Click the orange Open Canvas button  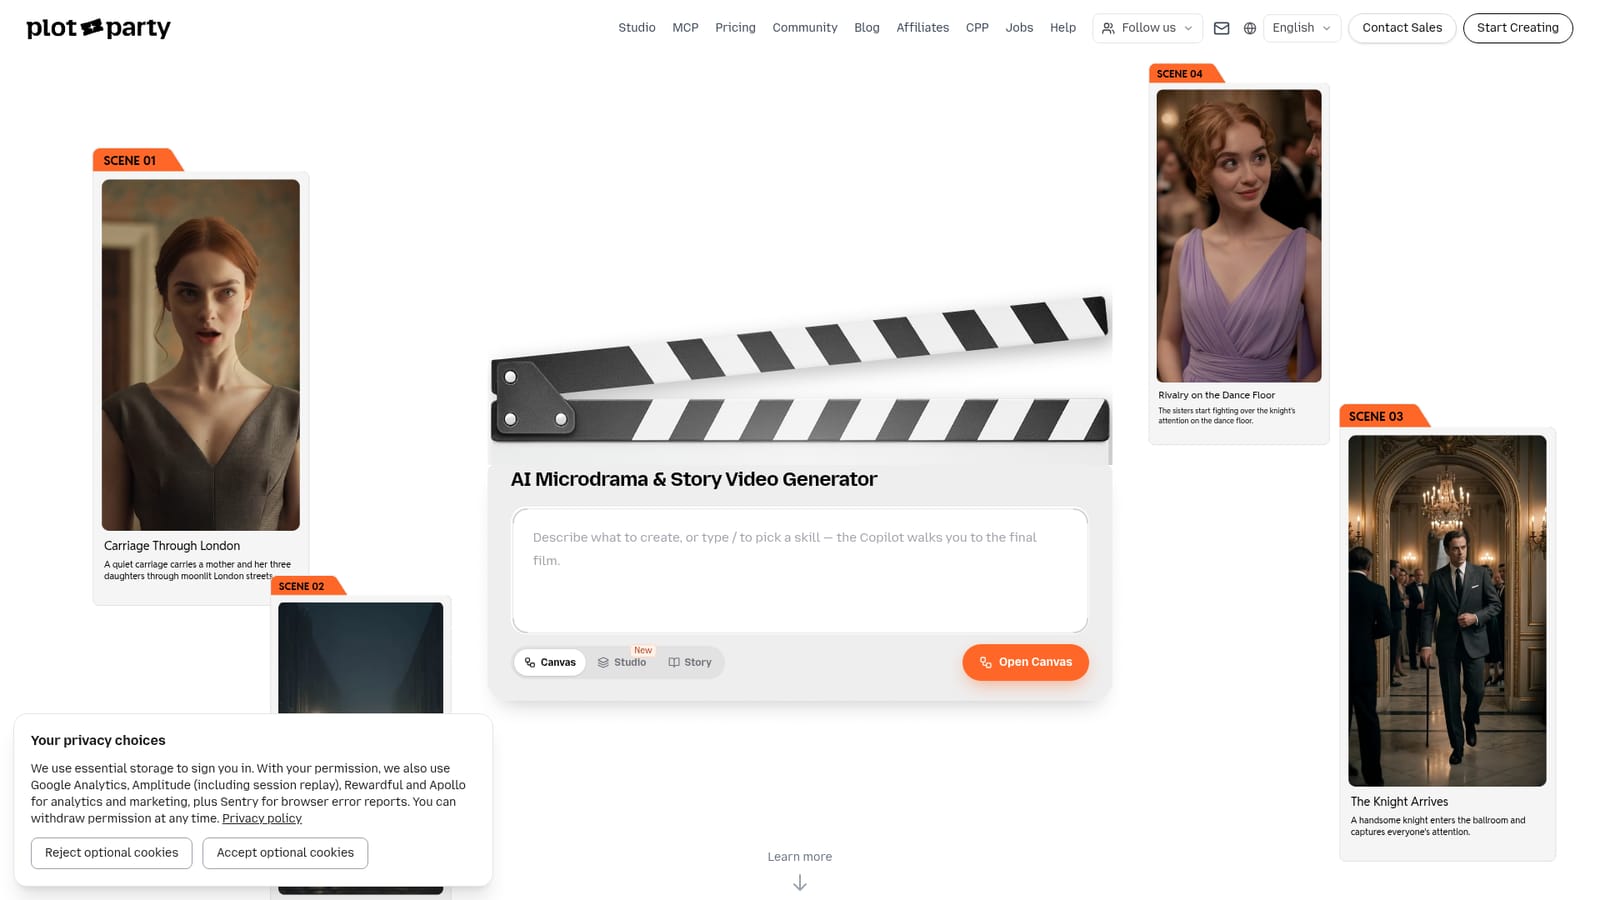click(1025, 662)
